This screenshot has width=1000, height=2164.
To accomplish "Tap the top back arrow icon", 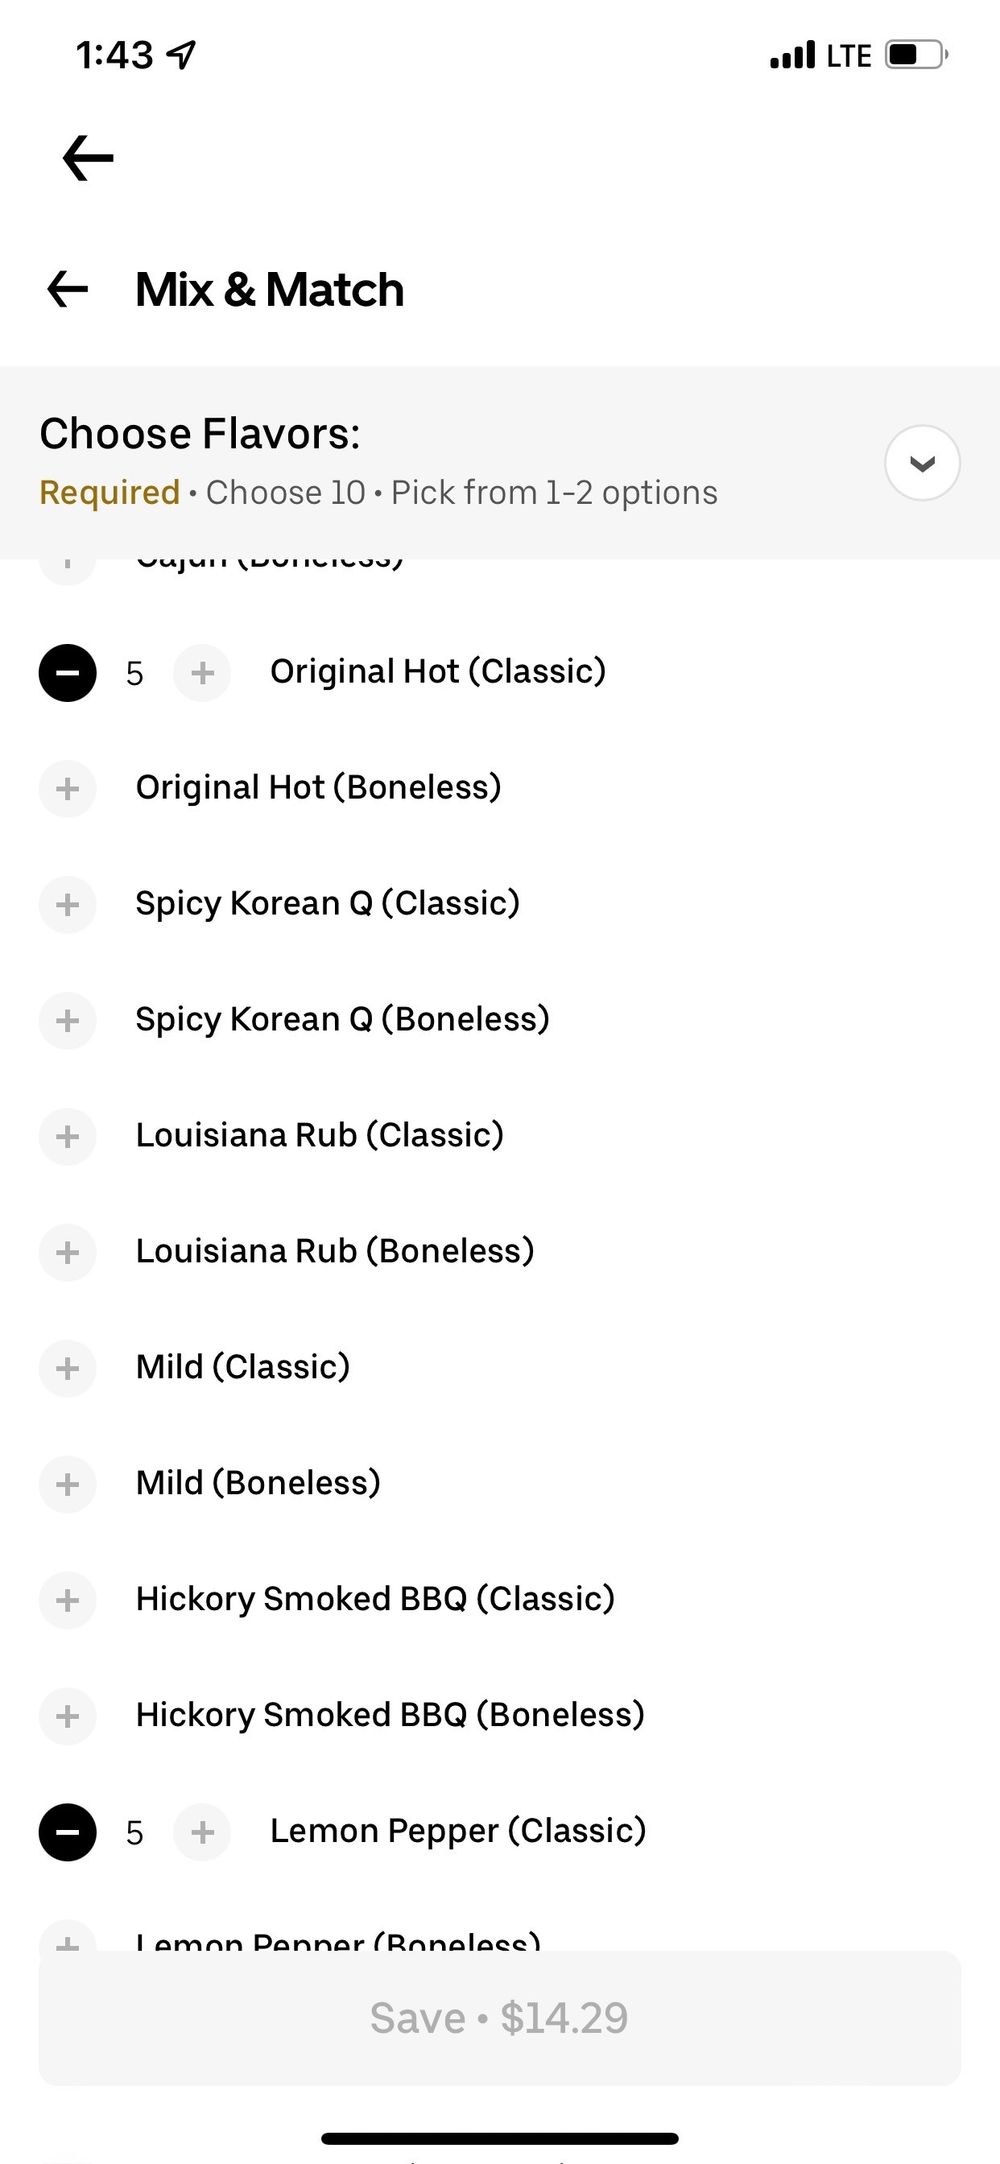I will 88,158.
